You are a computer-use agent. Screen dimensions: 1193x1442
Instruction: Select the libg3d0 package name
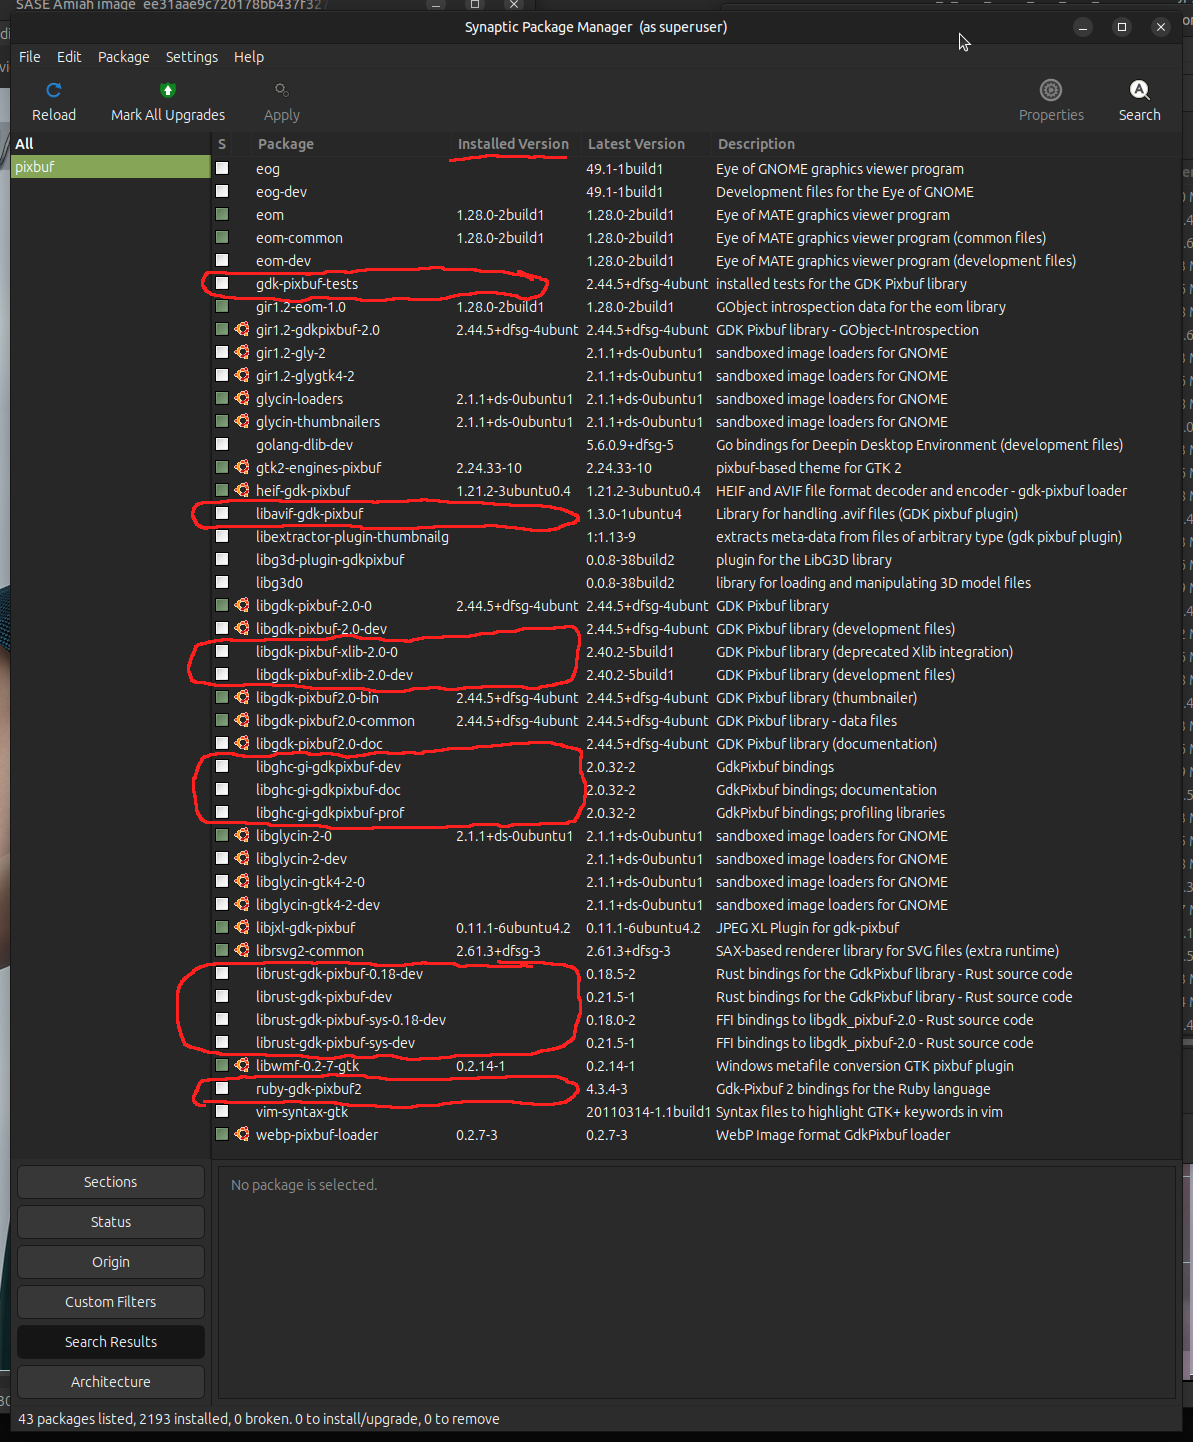tap(279, 582)
